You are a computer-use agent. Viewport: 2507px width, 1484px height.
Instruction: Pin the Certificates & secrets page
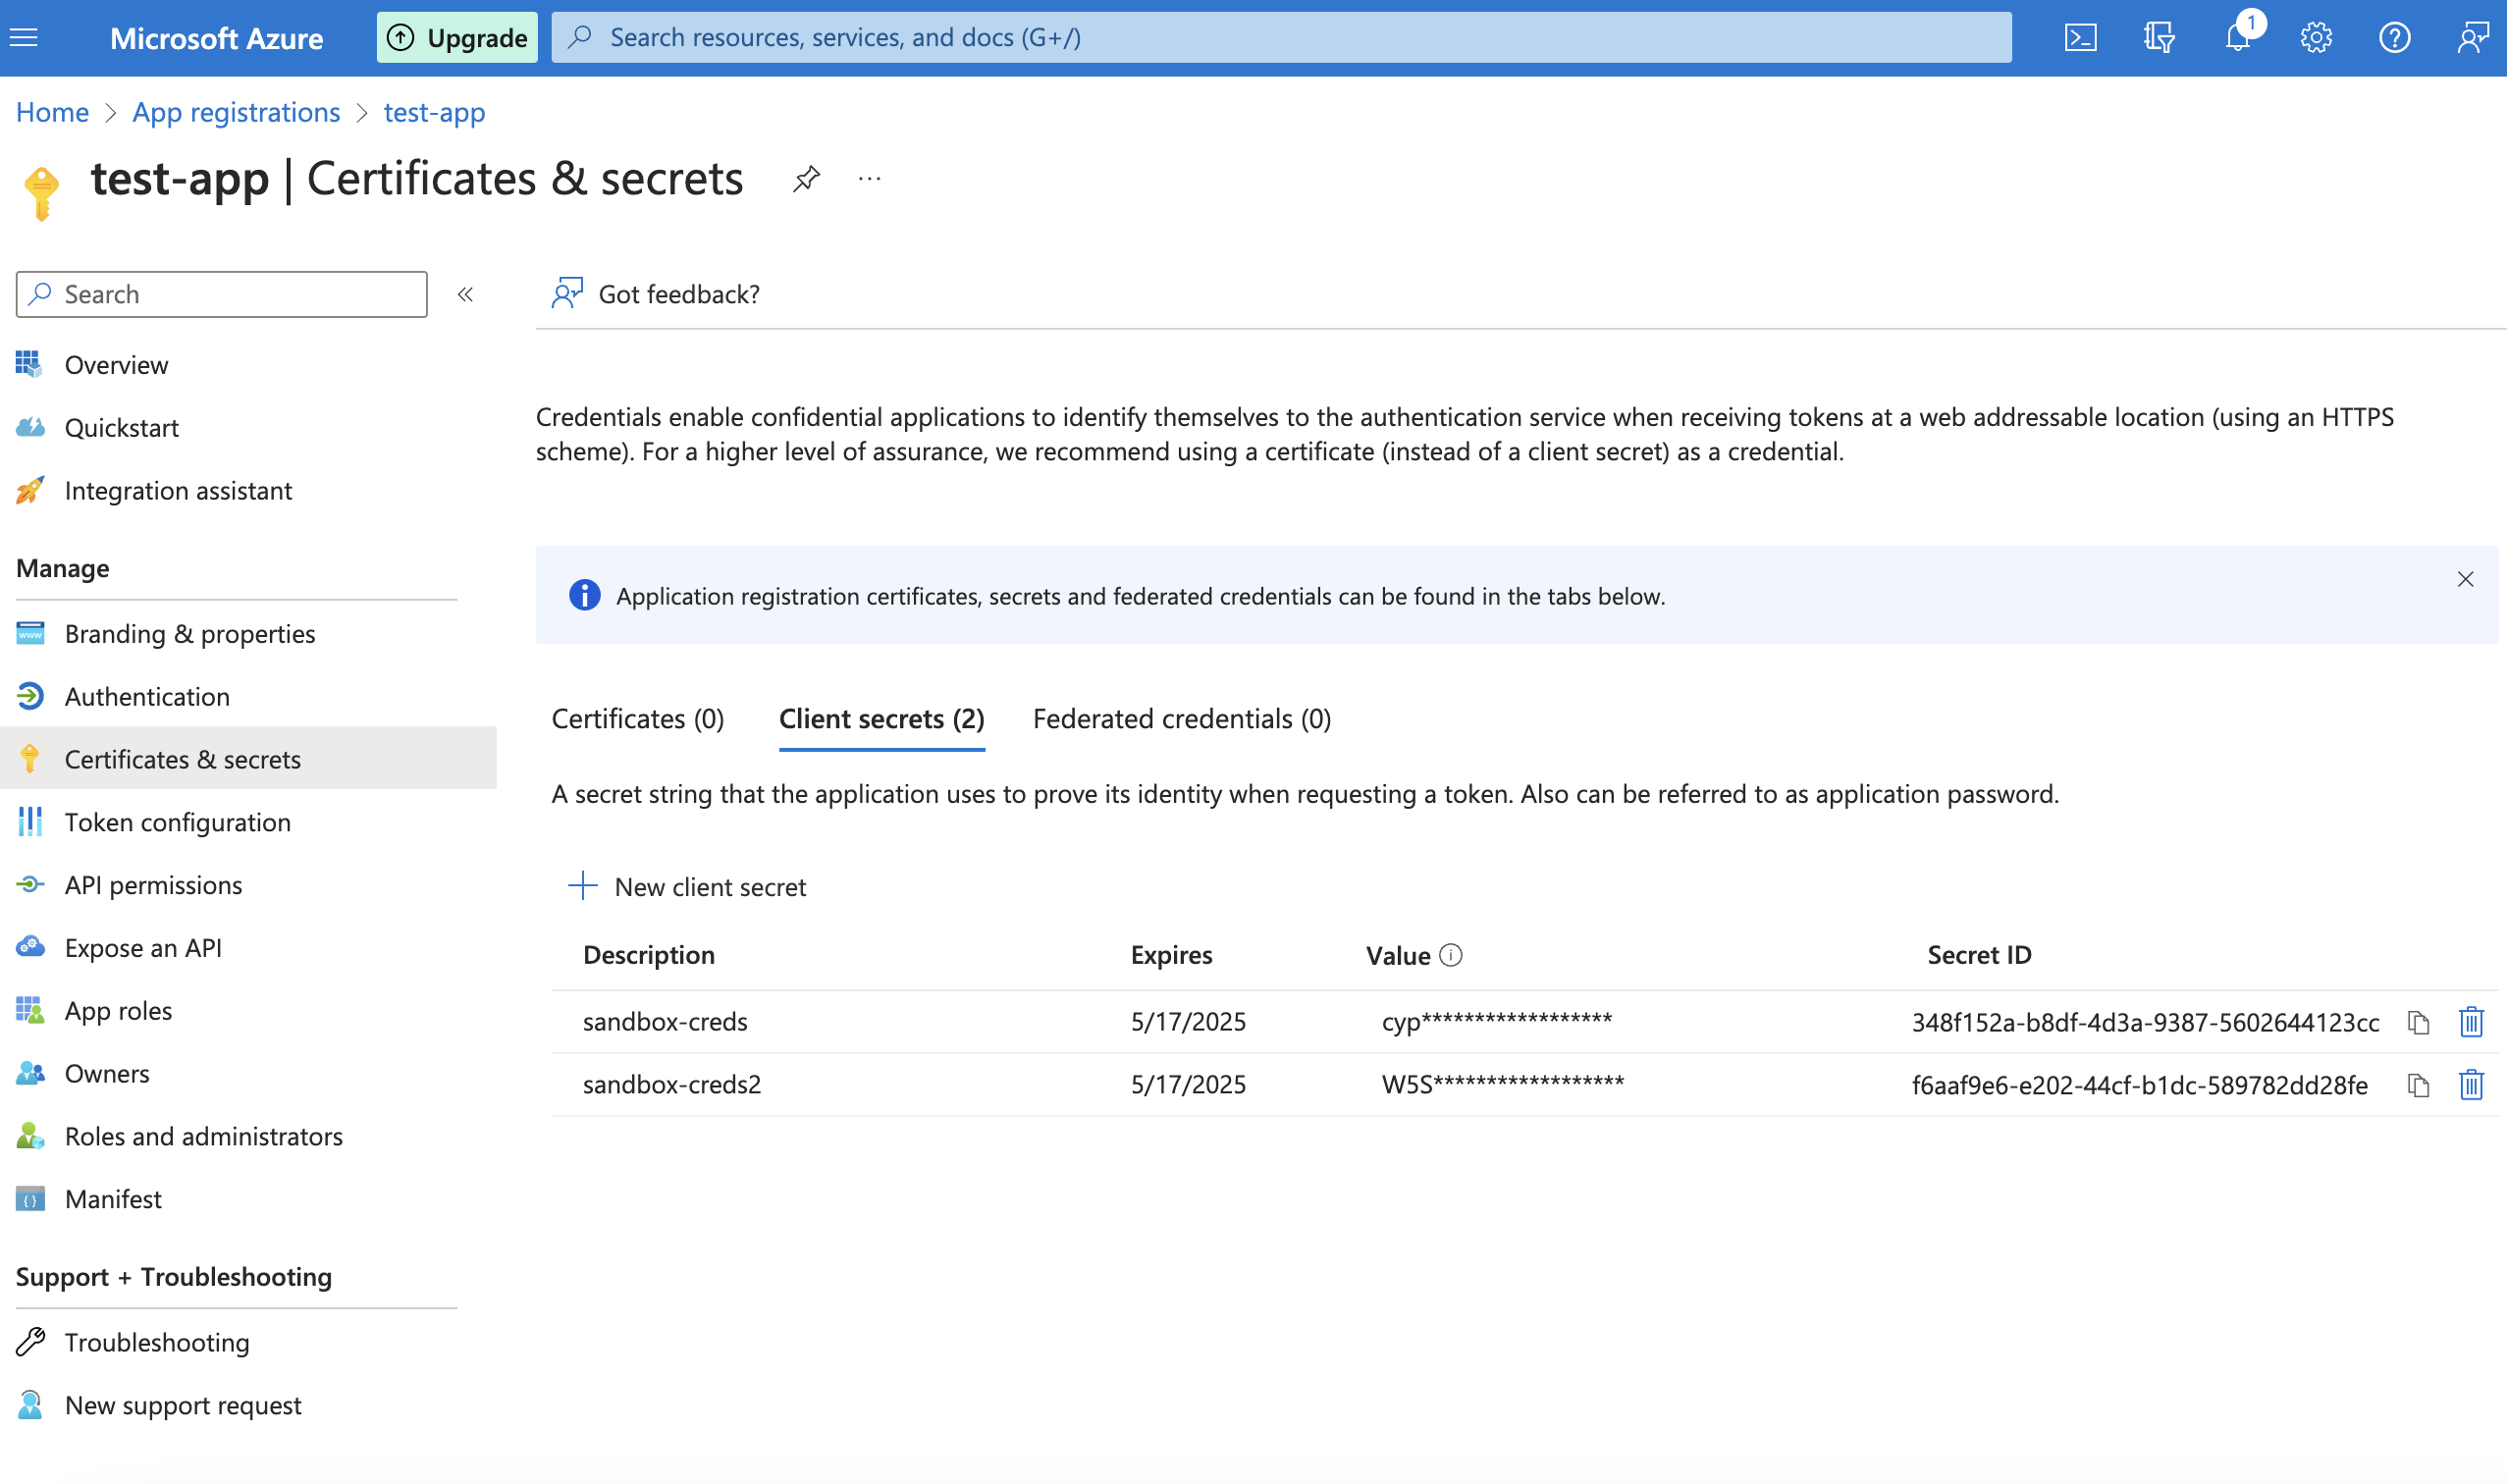[806, 179]
